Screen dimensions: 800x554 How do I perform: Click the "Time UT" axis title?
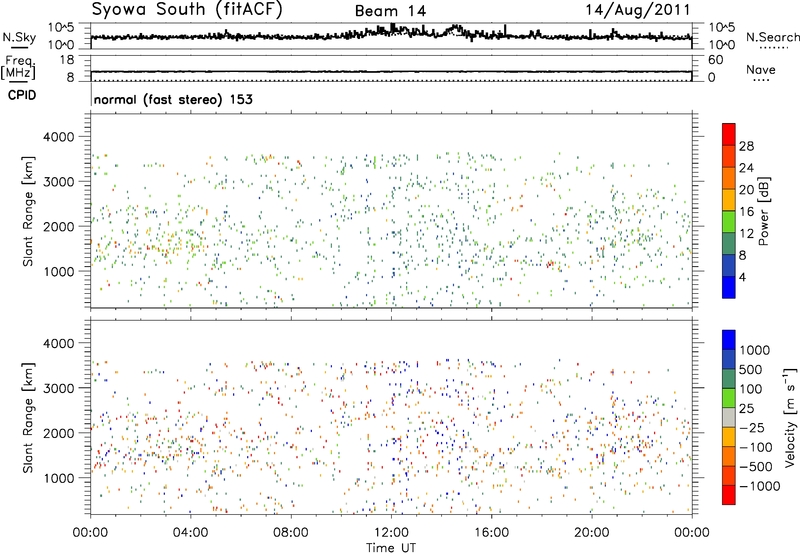tap(391, 548)
